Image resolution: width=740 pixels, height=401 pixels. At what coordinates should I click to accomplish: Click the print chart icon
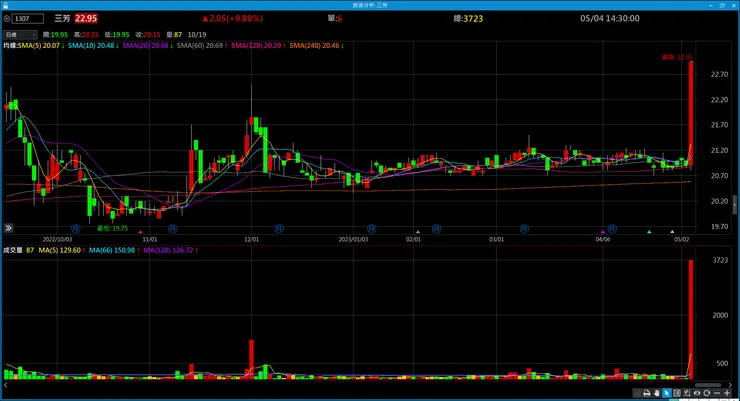(647, 393)
